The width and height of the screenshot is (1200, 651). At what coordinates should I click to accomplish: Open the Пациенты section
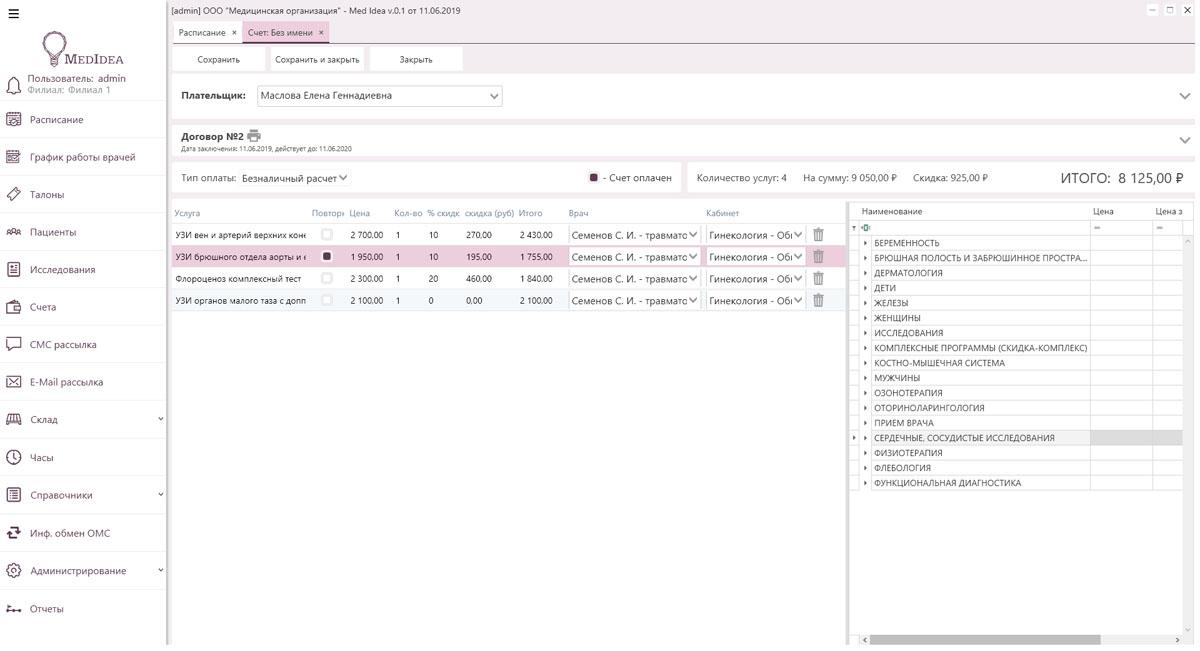[x=52, y=232]
